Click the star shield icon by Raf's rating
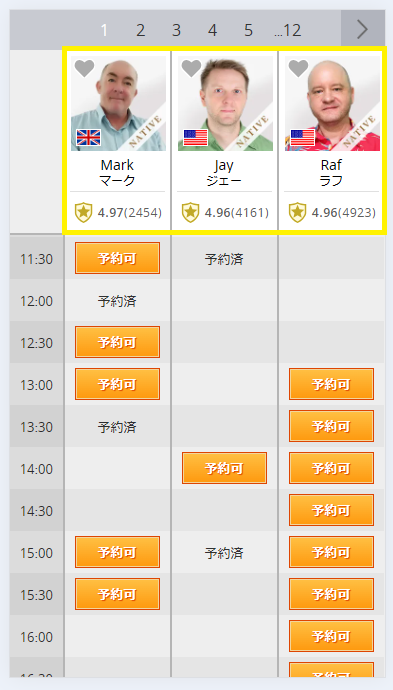The image size is (393, 690). (298, 213)
